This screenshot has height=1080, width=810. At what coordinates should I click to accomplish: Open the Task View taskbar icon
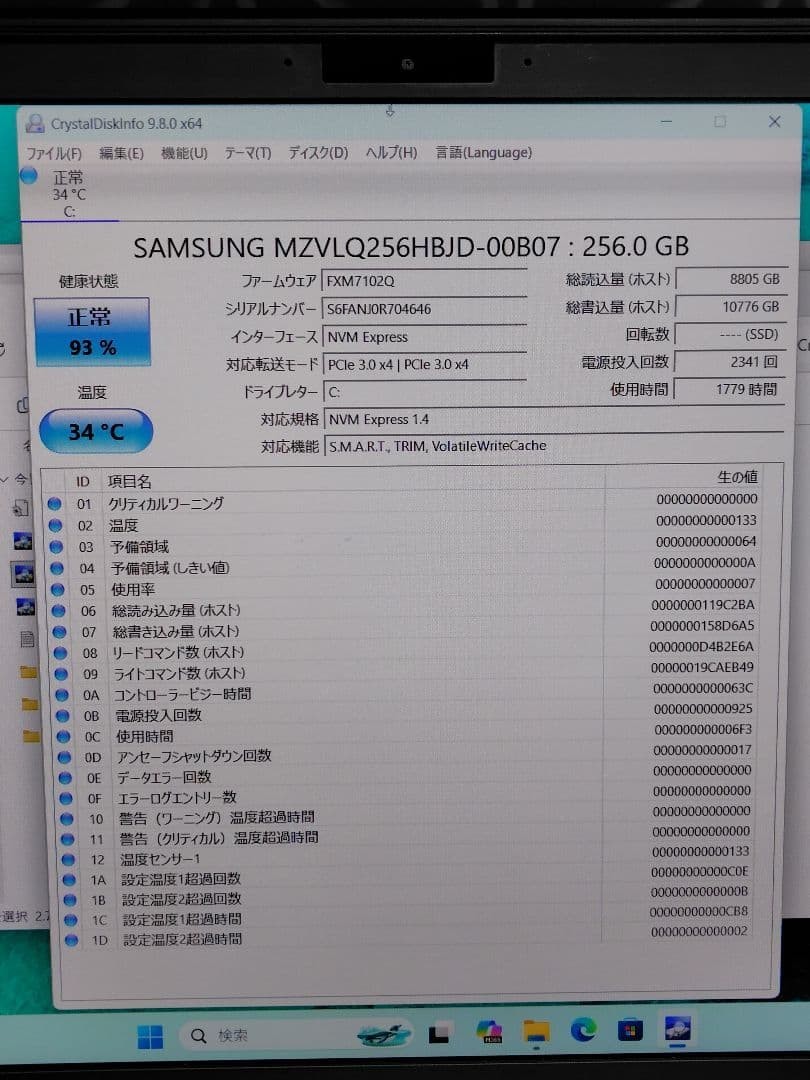click(439, 1034)
